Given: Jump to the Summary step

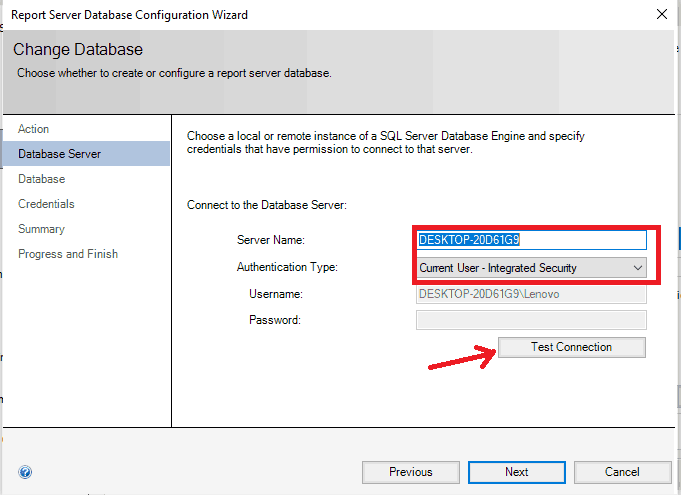Looking at the screenshot, I should (x=41, y=229).
